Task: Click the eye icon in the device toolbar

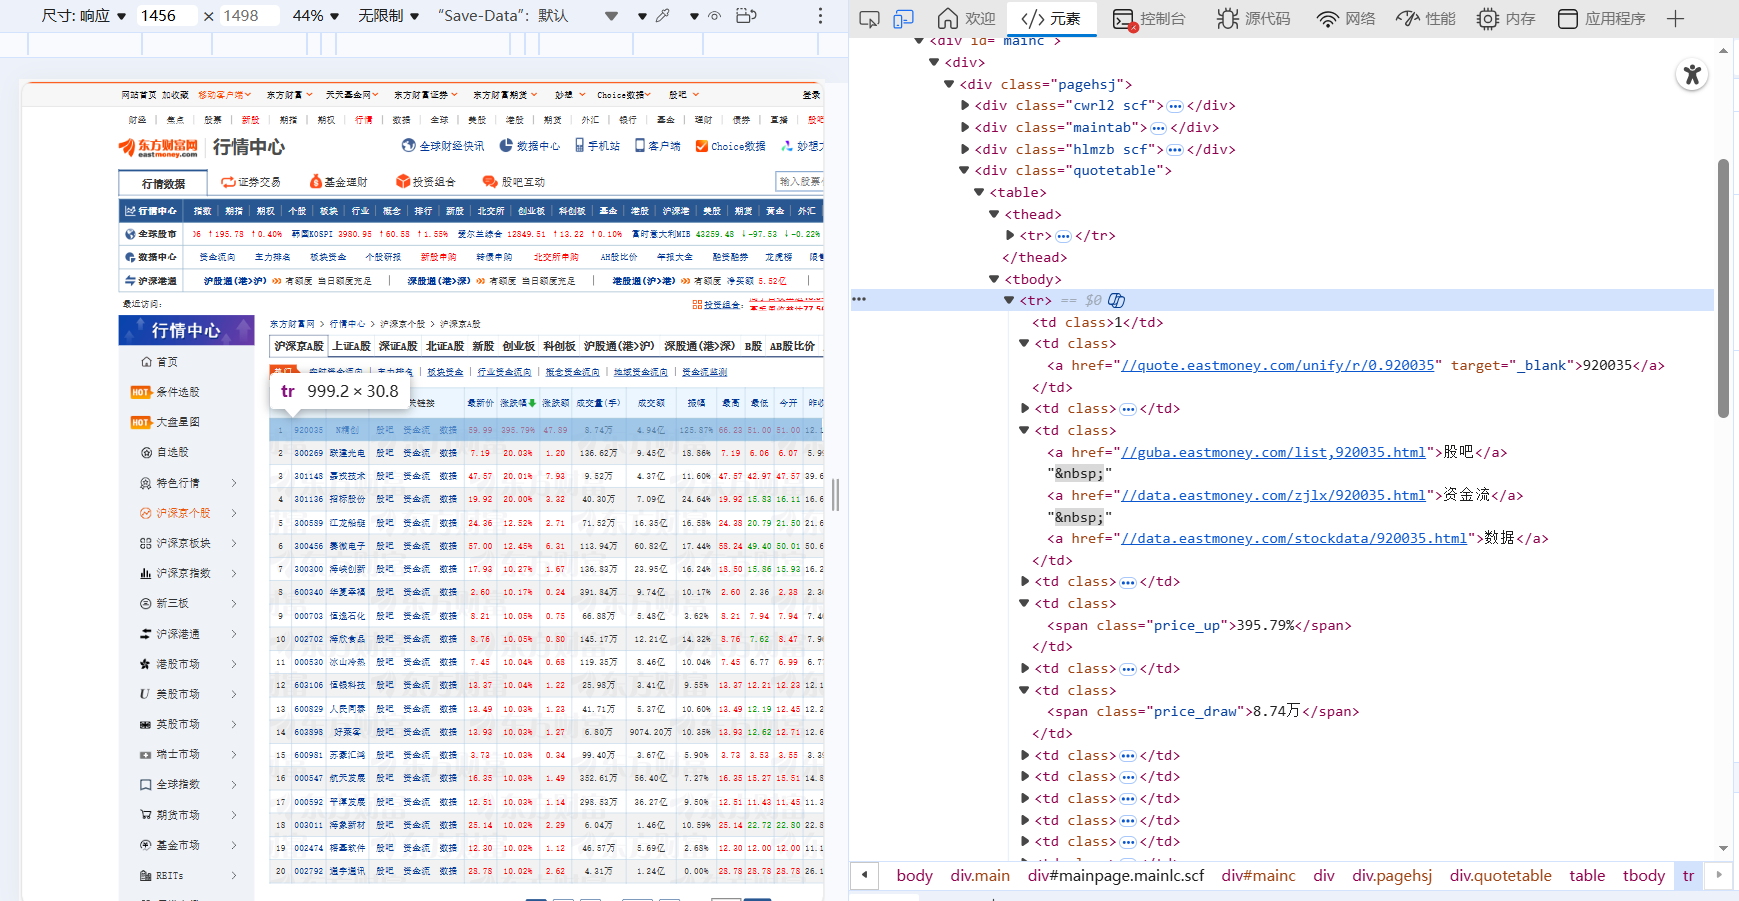Action: tap(714, 16)
